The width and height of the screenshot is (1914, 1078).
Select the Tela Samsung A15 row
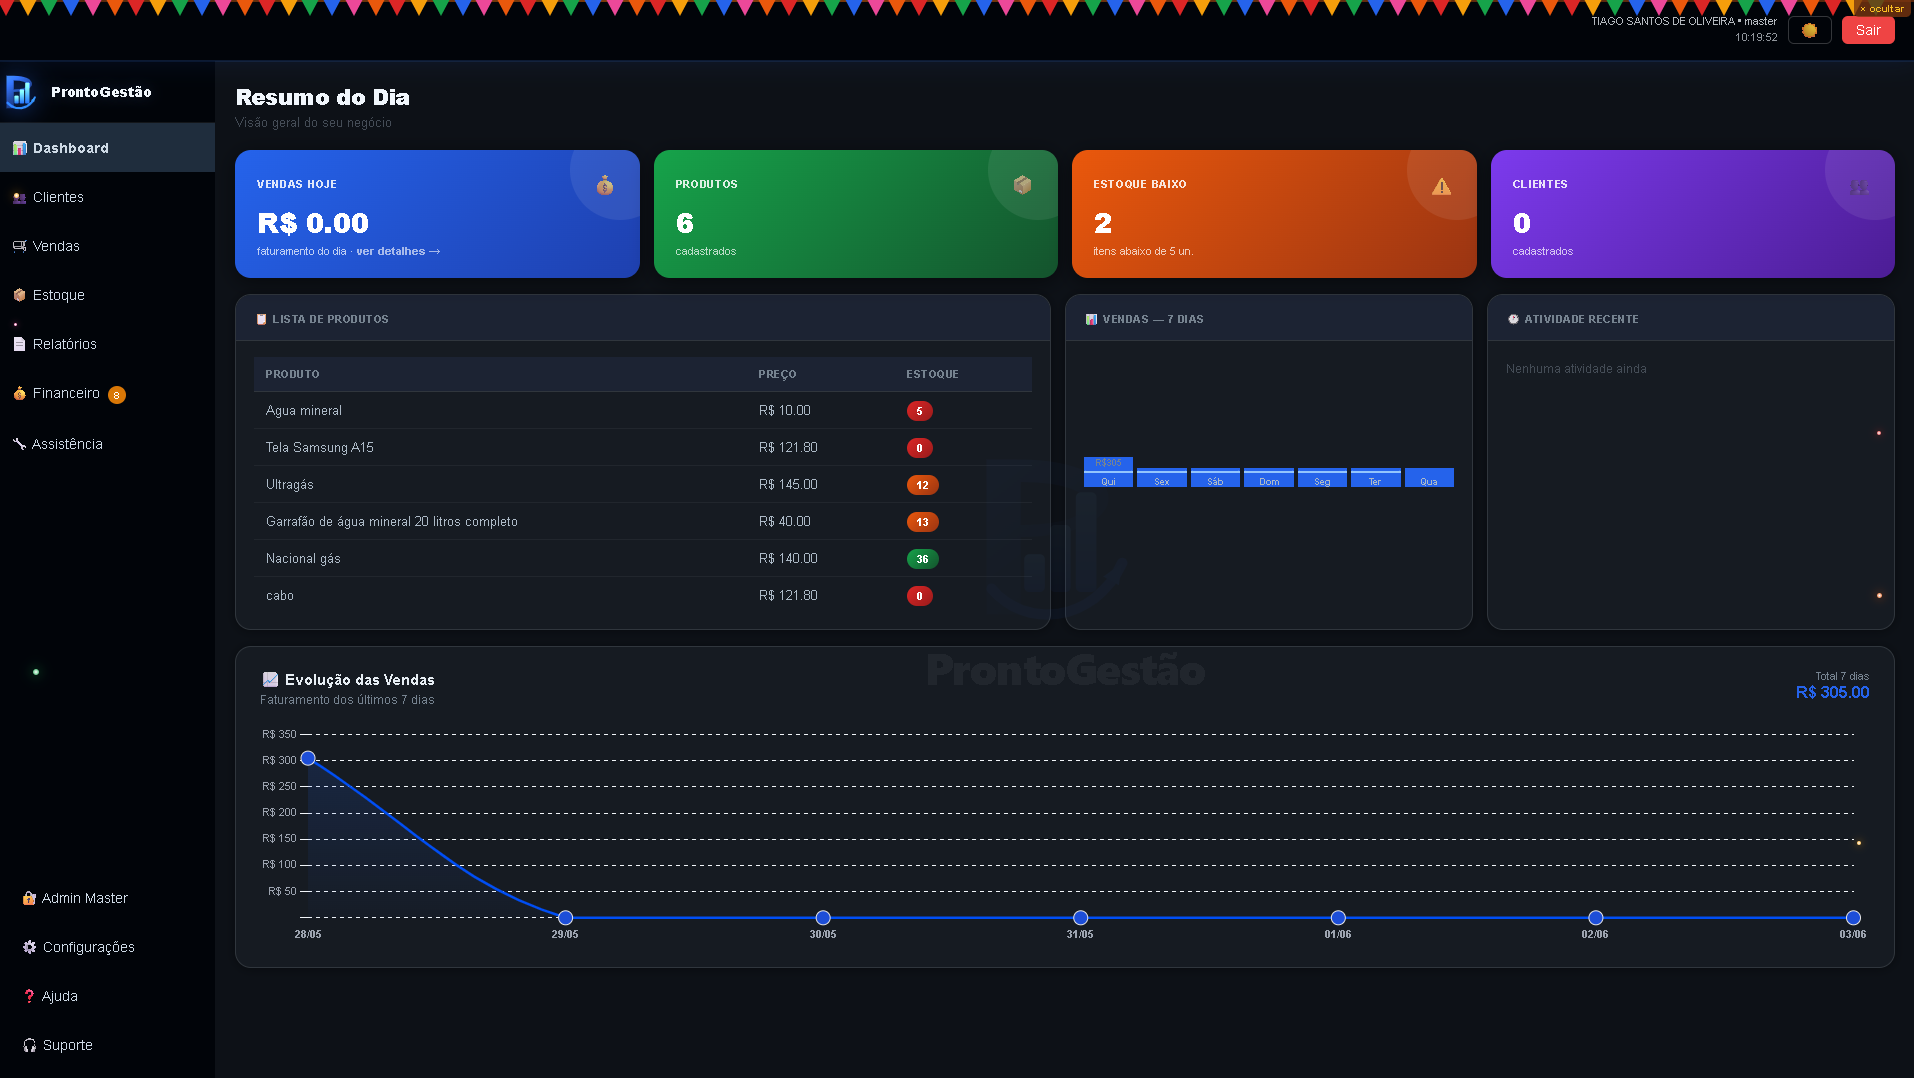point(643,447)
